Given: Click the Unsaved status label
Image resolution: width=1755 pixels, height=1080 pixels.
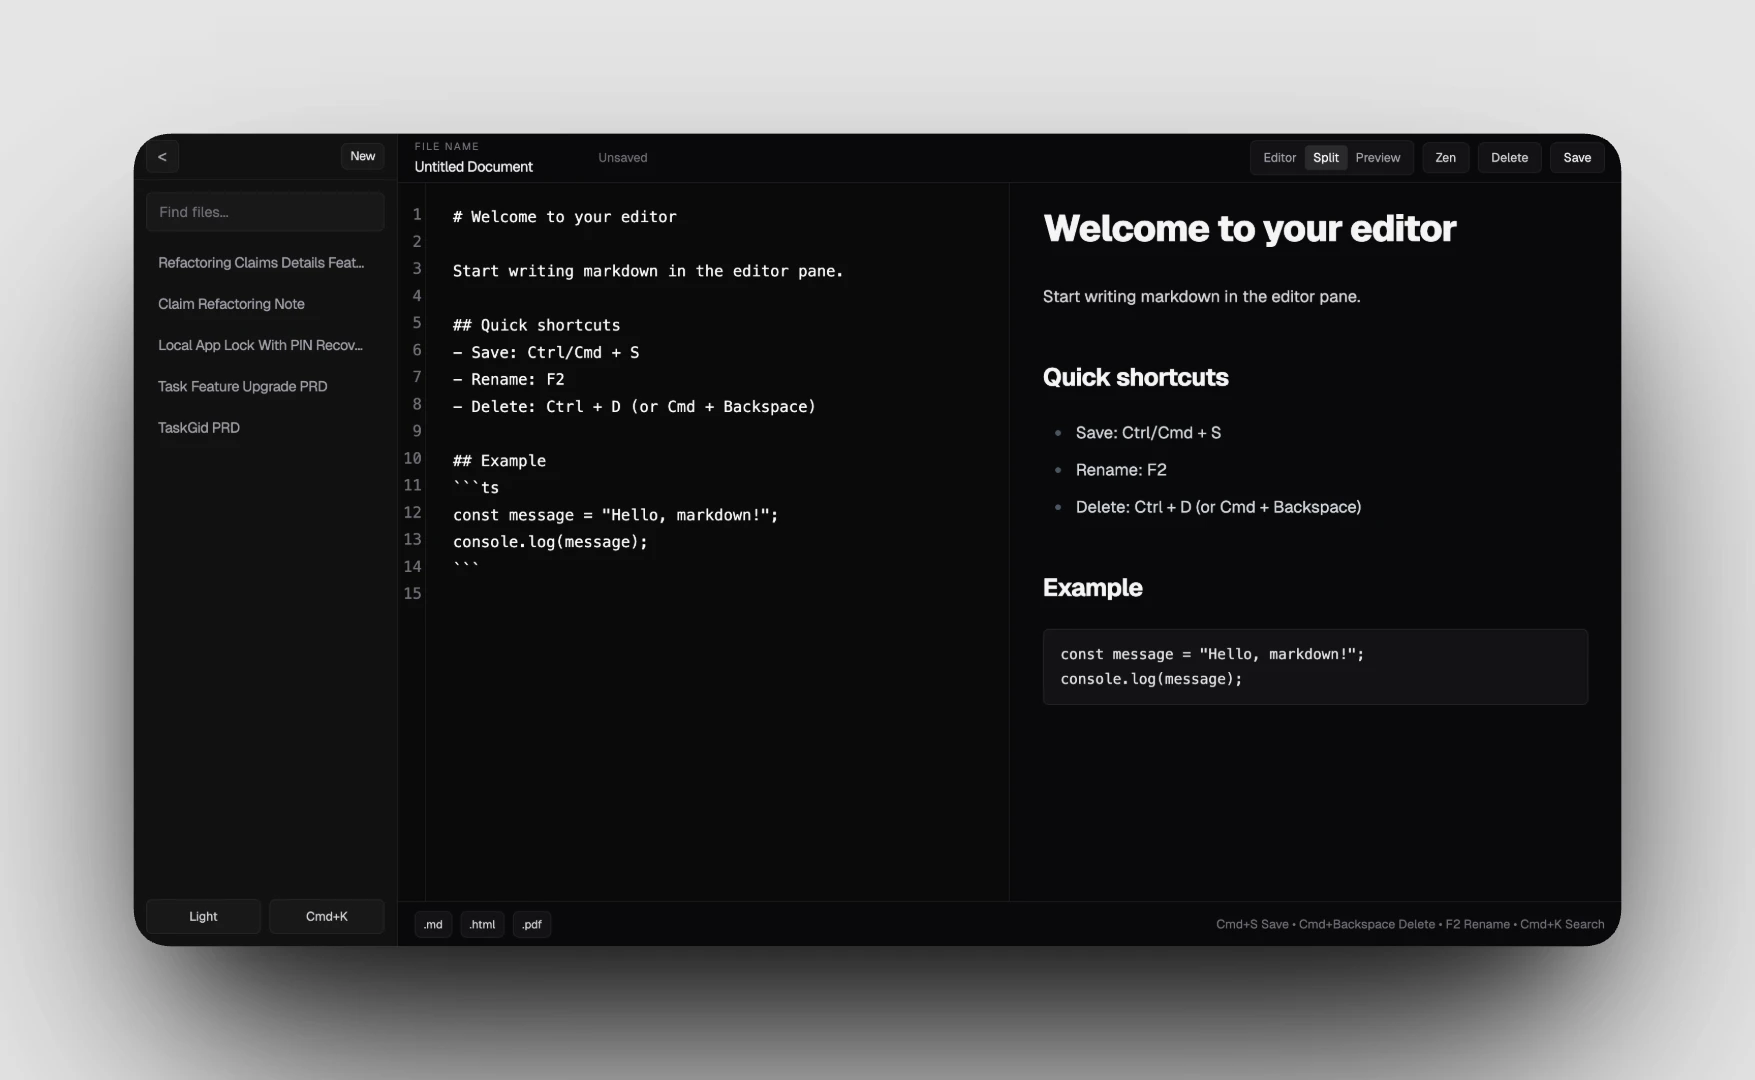Looking at the screenshot, I should click(623, 158).
